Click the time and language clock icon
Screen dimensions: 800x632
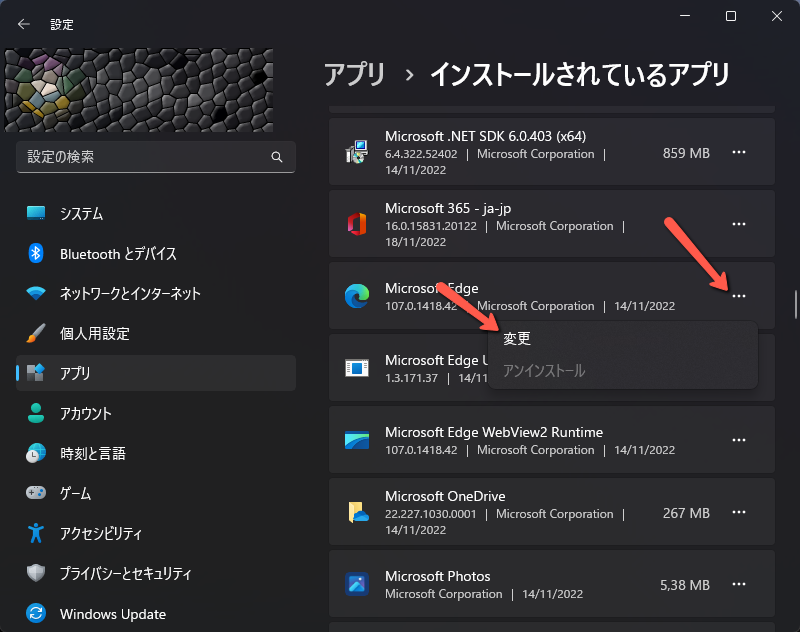(36, 453)
